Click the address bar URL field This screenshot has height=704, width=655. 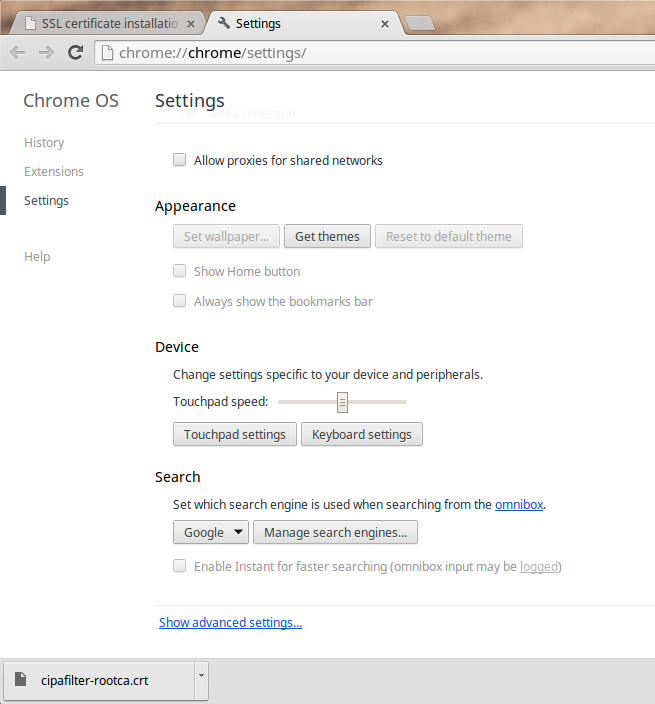tap(377, 53)
